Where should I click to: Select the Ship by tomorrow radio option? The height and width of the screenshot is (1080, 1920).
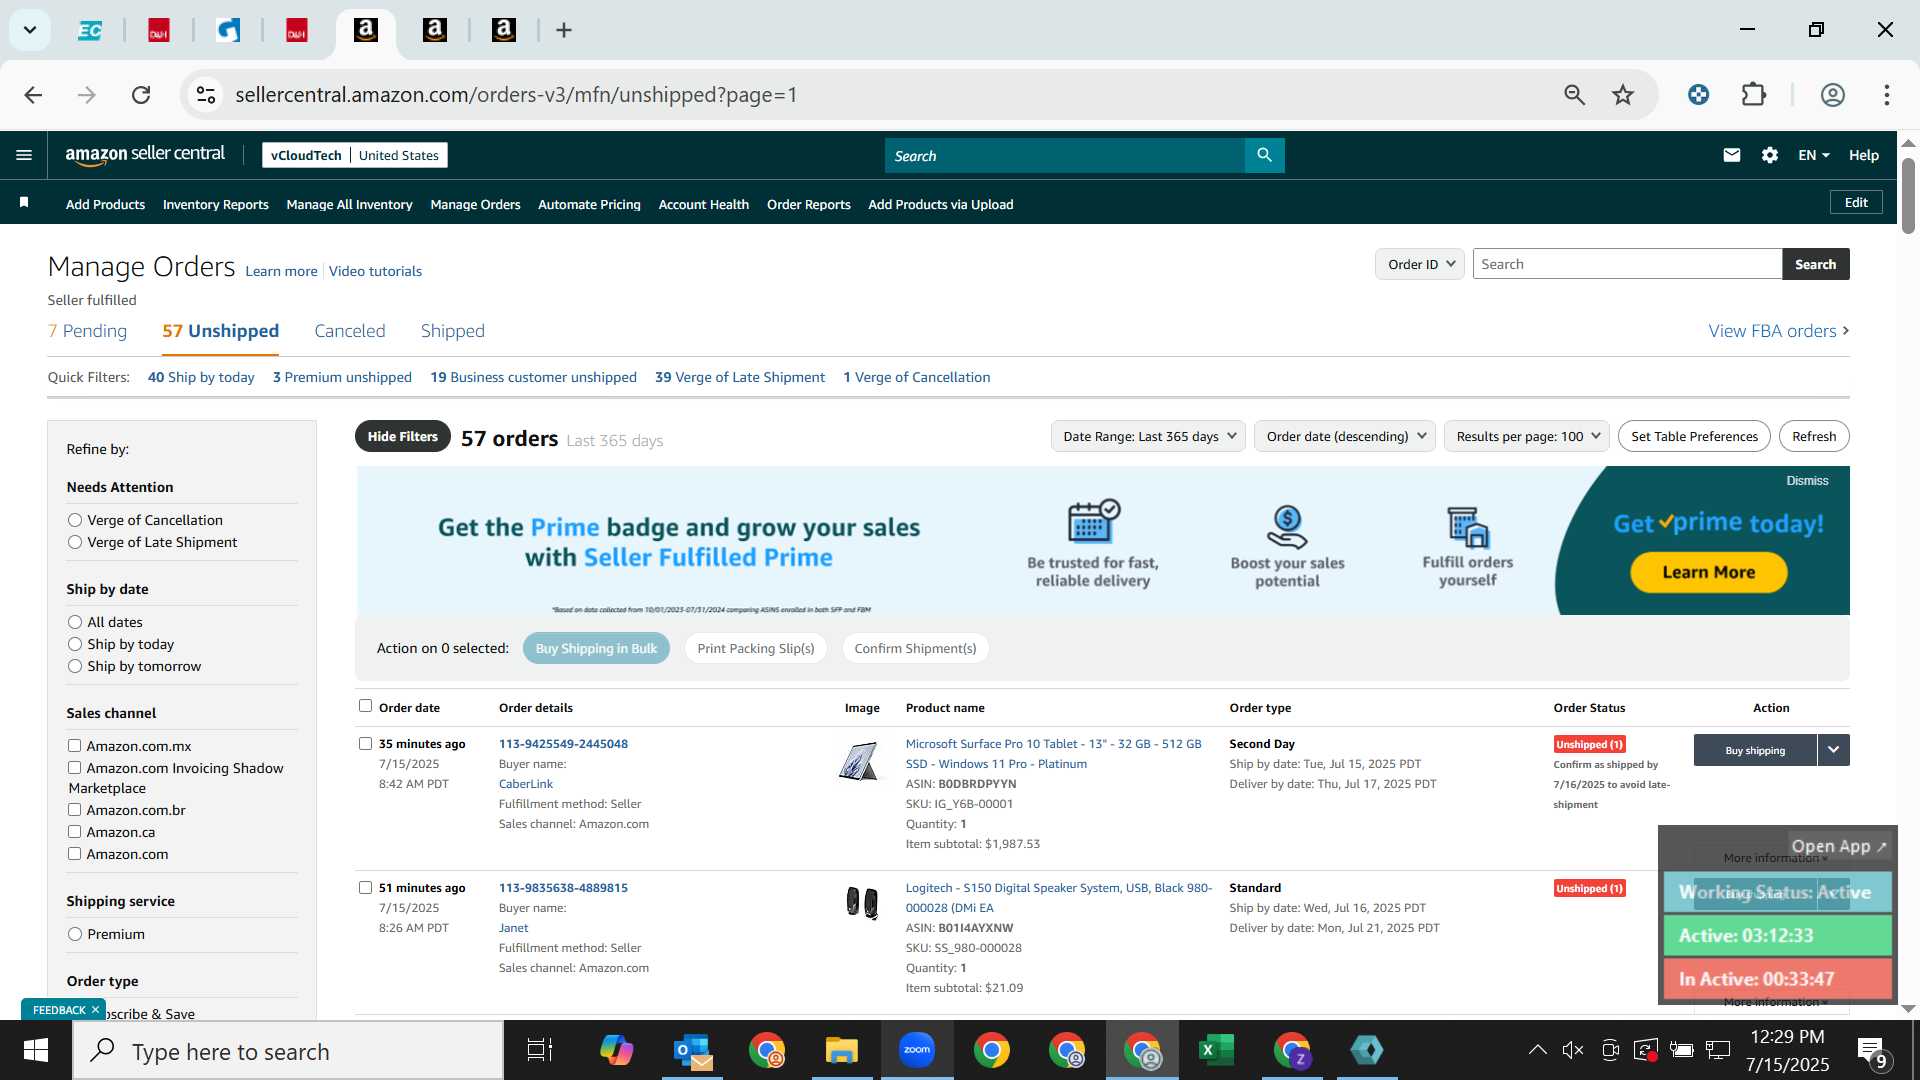coord(75,666)
